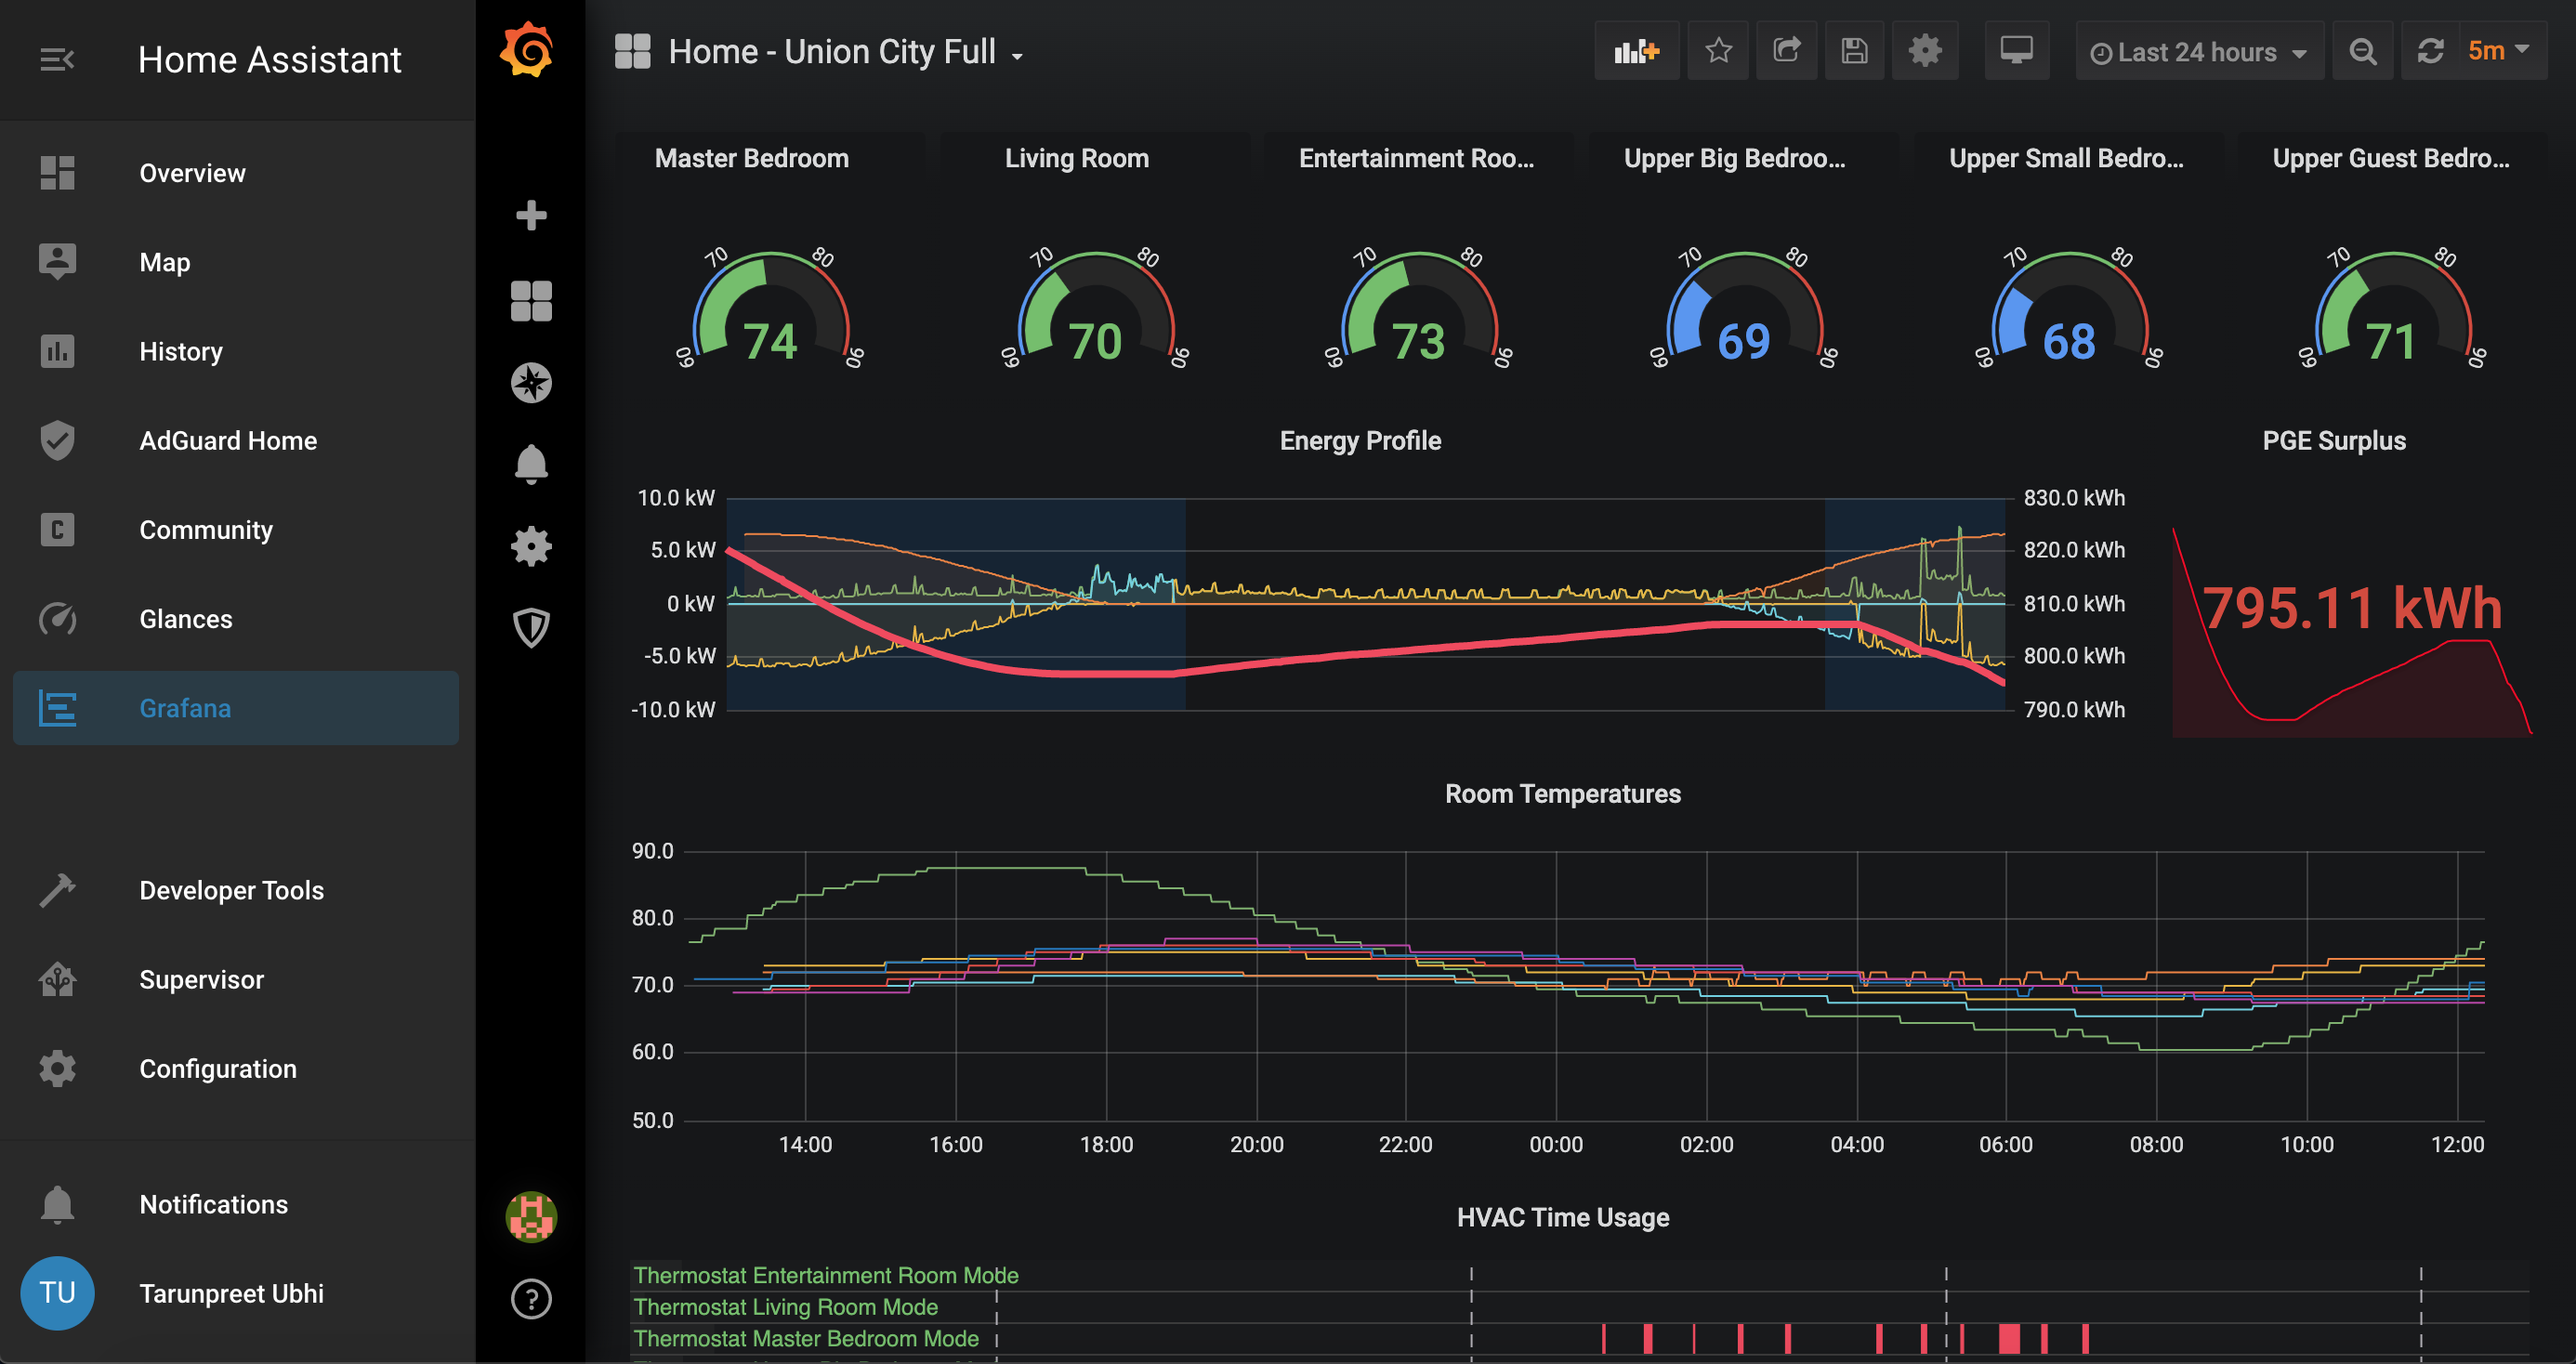Go to the History sidebar item
The height and width of the screenshot is (1364, 2576).
[x=180, y=352]
